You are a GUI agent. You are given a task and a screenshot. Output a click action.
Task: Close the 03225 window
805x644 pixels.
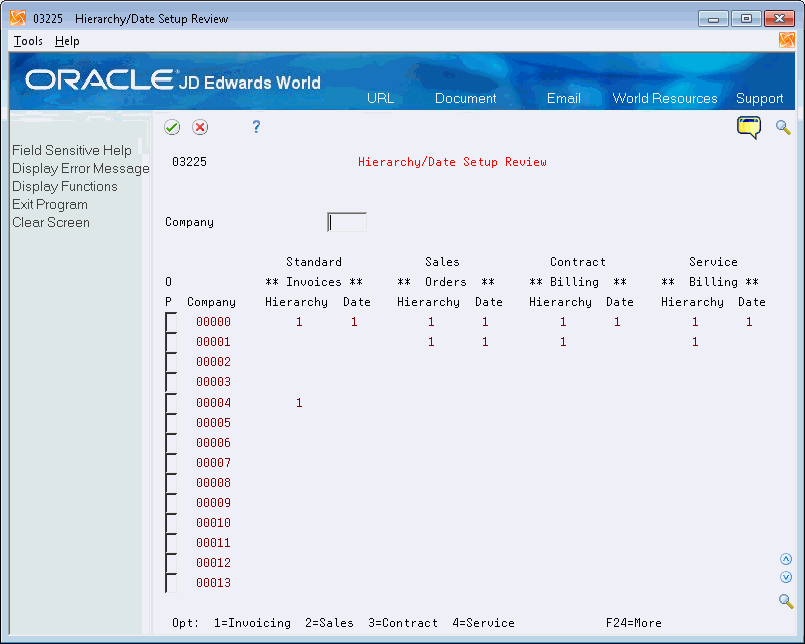(779, 19)
